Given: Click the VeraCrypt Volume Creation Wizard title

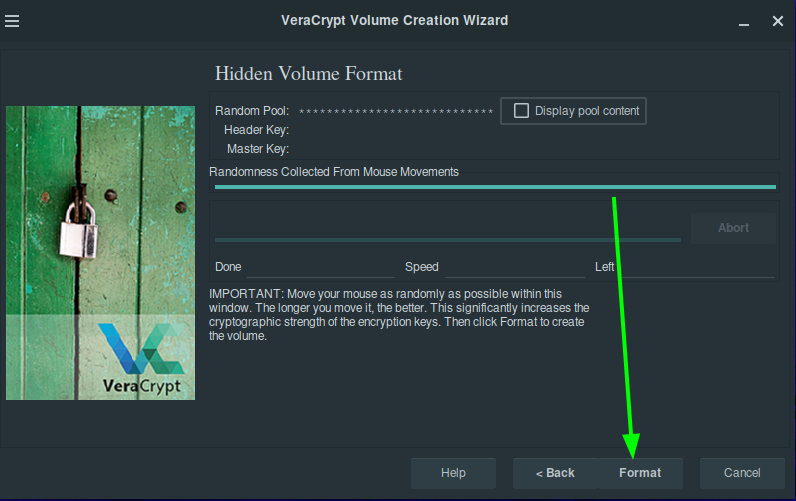Looking at the screenshot, I should pyautogui.click(x=394, y=20).
